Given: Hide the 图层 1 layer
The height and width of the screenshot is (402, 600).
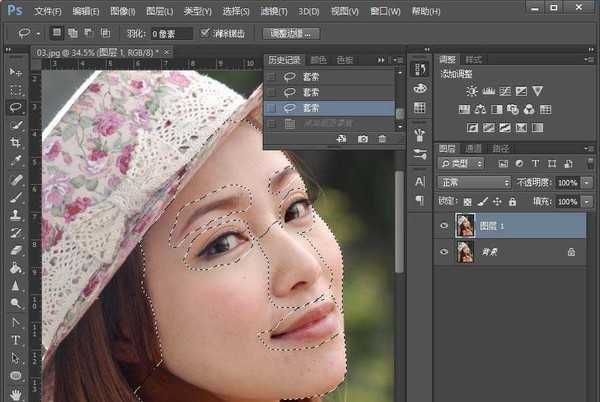Looking at the screenshot, I should pyautogui.click(x=445, y=226).
